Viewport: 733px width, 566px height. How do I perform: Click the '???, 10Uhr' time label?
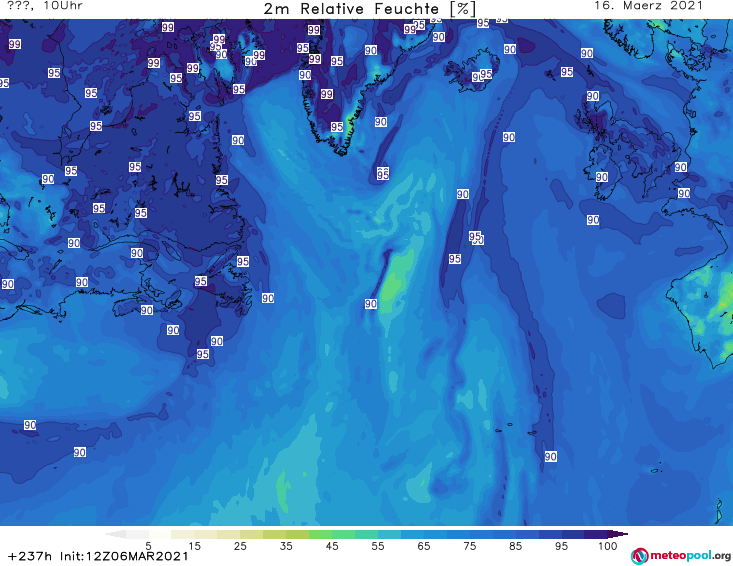point(45,5)
